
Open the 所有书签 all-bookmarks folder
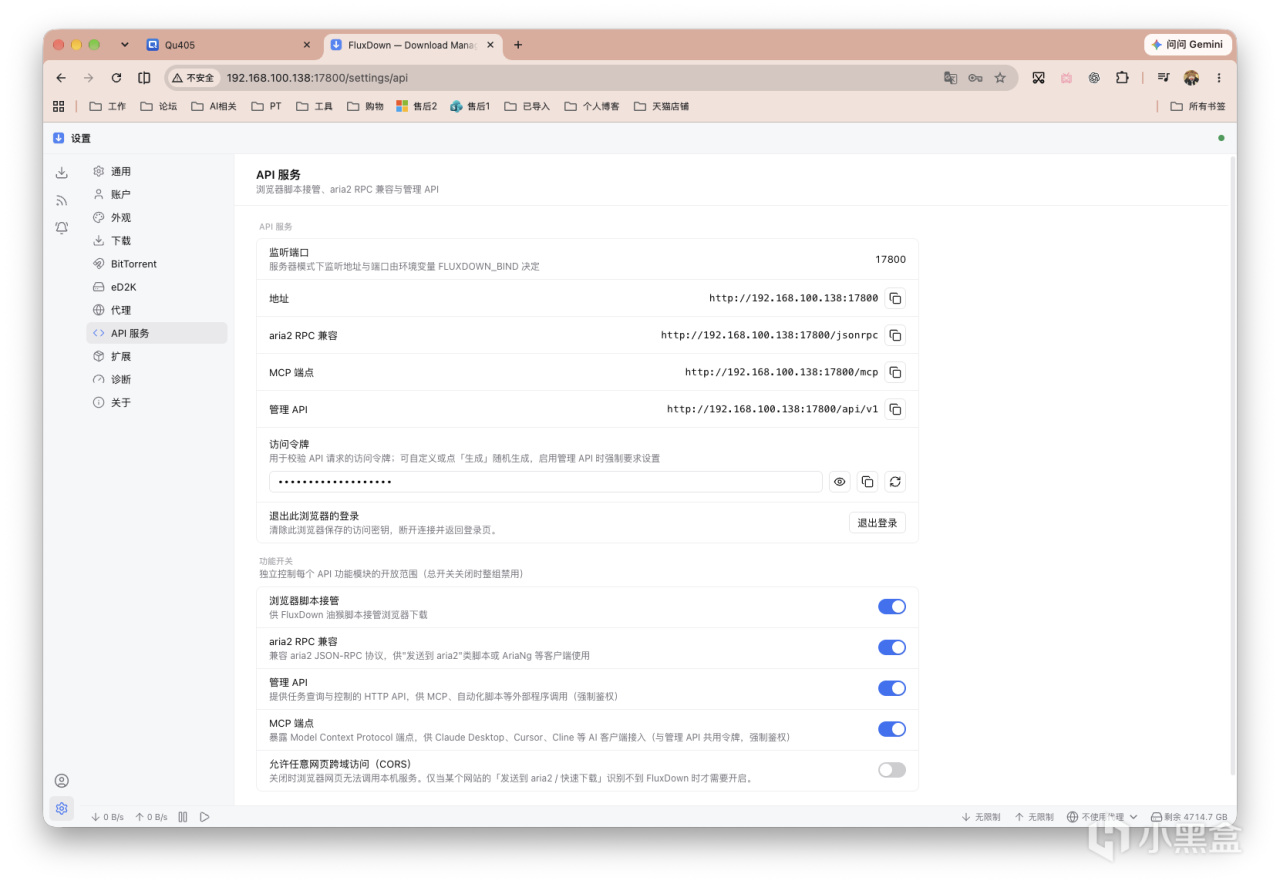[1197, 106]
